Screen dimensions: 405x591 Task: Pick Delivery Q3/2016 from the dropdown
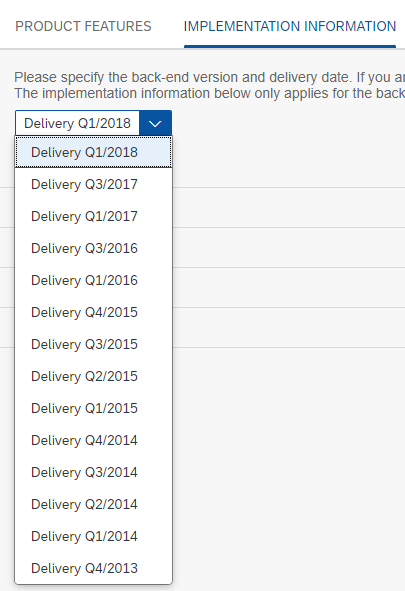[x=93, y=248]
